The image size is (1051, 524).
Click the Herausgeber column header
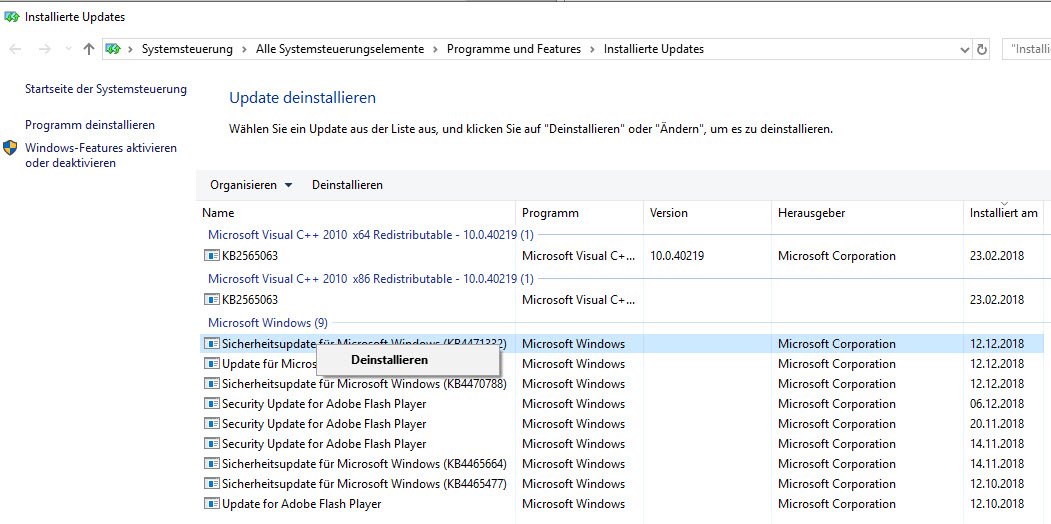[x=810, y=213]
